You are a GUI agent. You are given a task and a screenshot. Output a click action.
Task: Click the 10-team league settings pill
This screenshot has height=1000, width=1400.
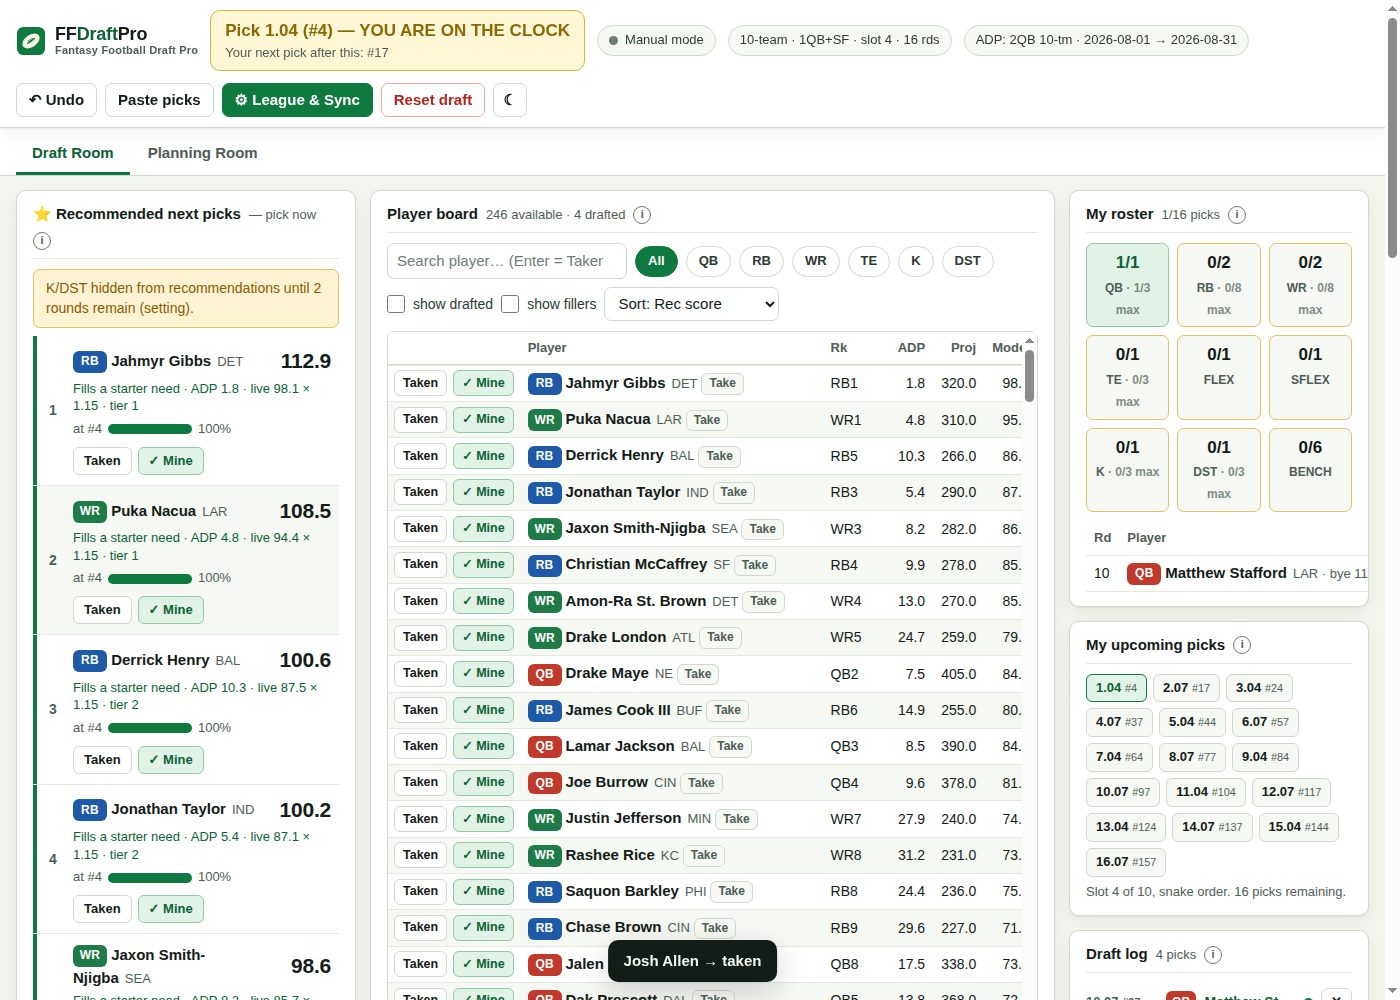[x=839, y=40]
